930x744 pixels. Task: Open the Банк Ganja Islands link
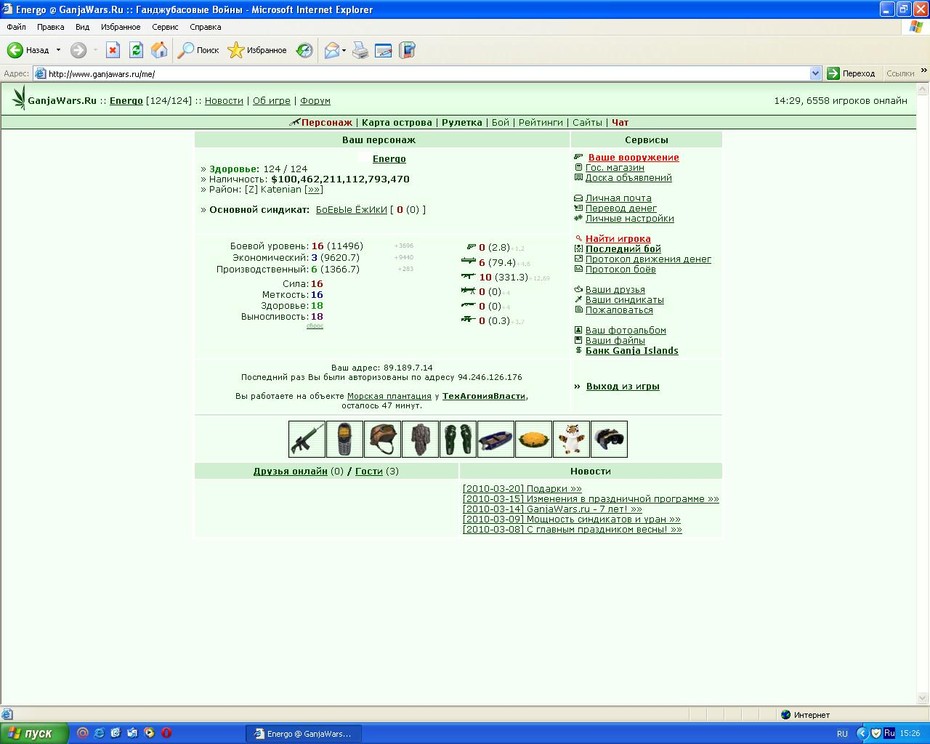tap(632, 351)
